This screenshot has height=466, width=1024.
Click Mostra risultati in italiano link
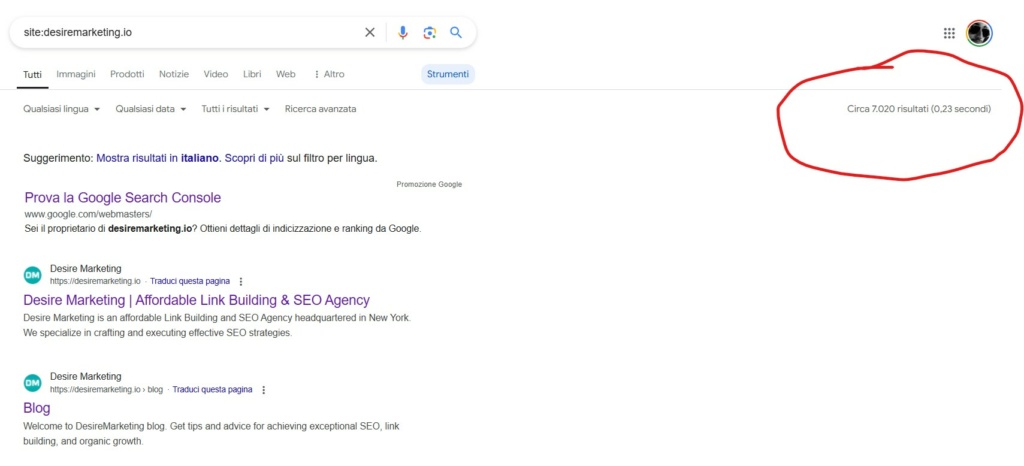pos(157,158)
